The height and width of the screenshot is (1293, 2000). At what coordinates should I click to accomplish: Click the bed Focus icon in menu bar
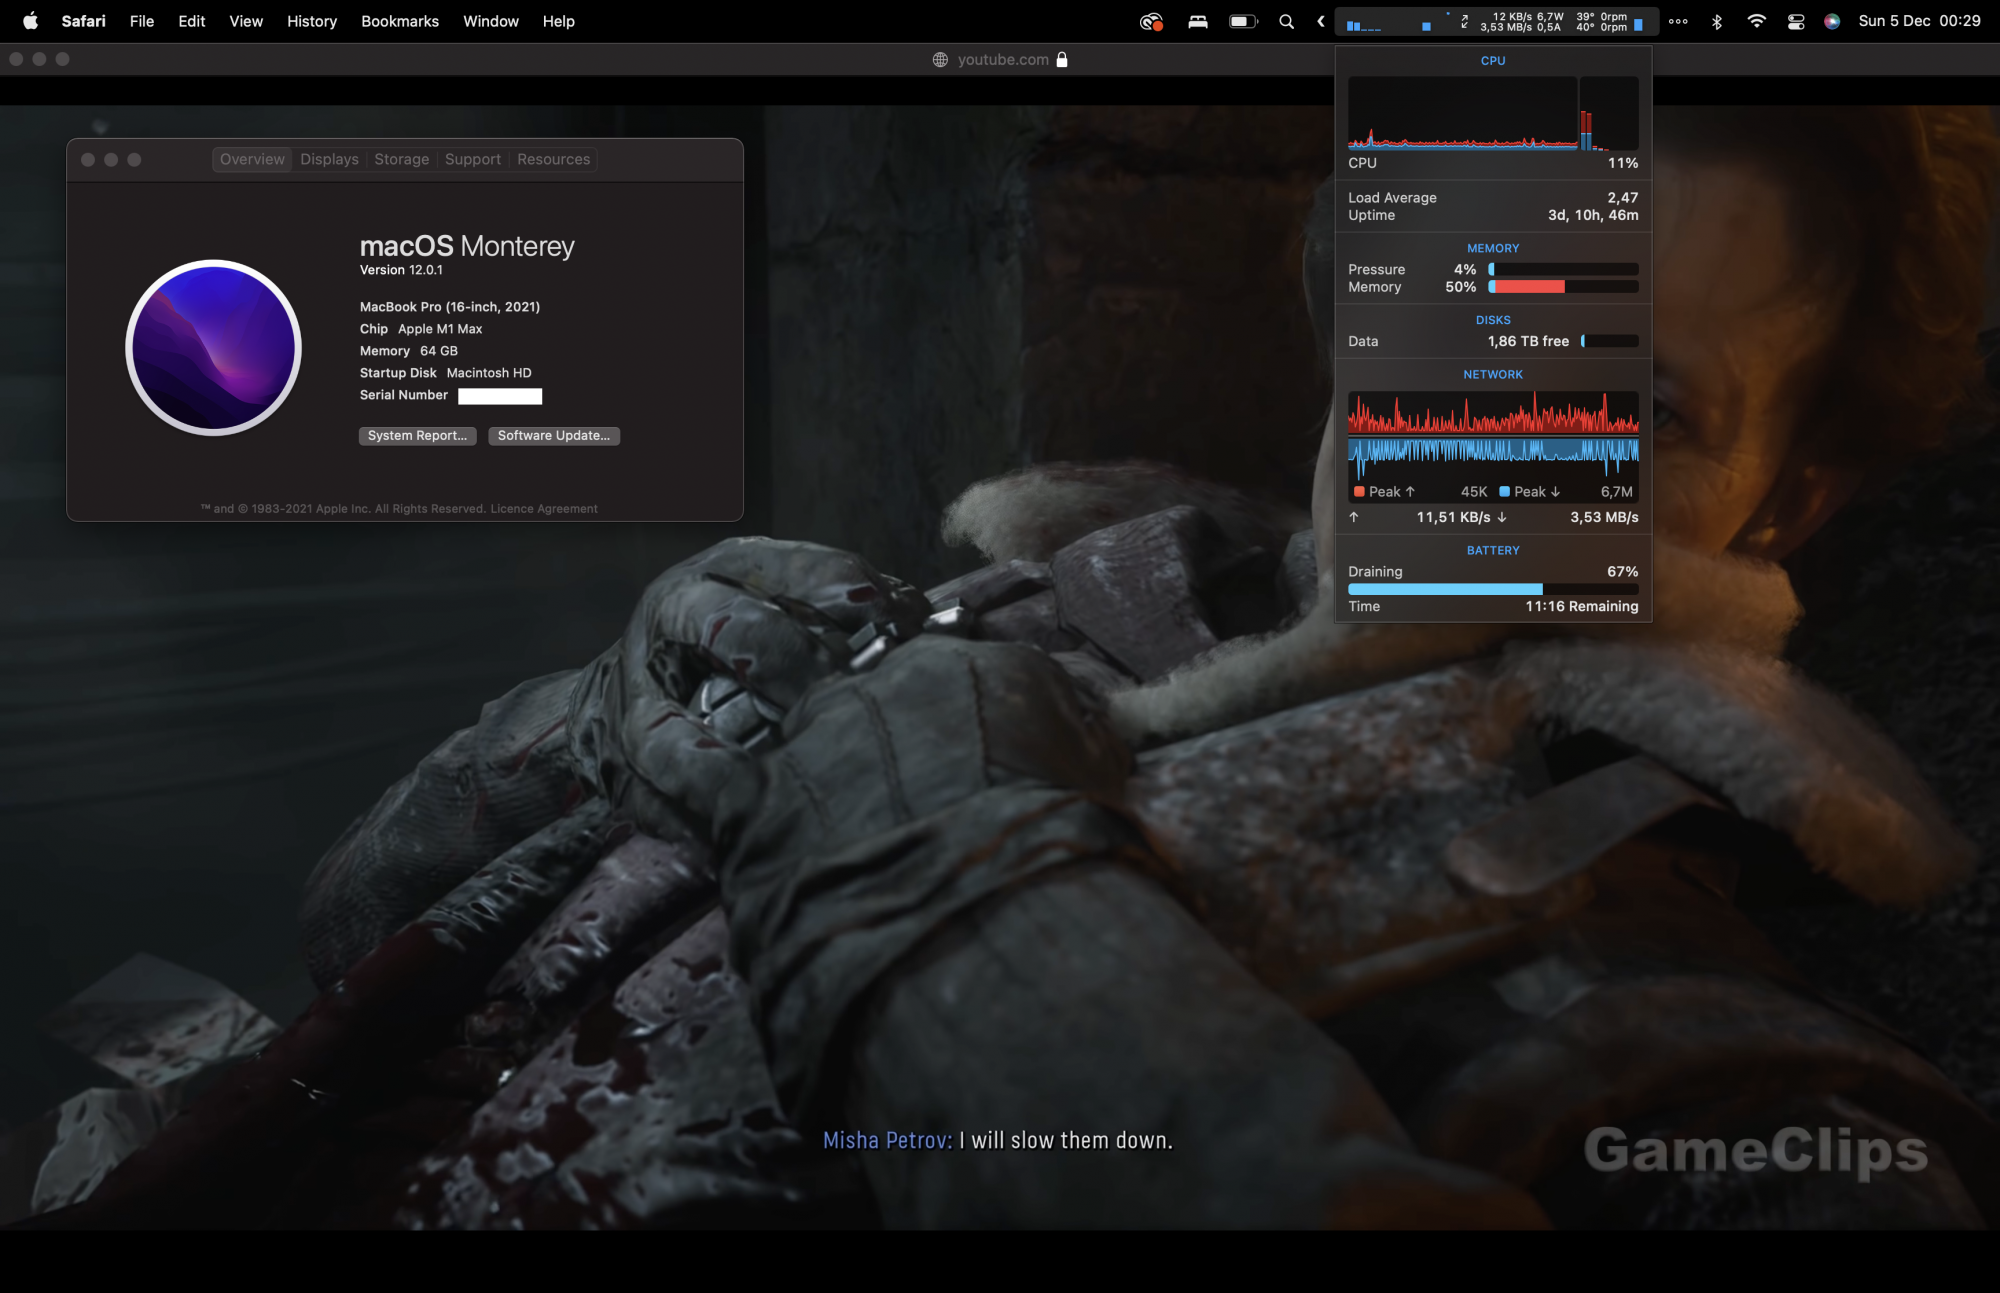tap(1197, 21)
